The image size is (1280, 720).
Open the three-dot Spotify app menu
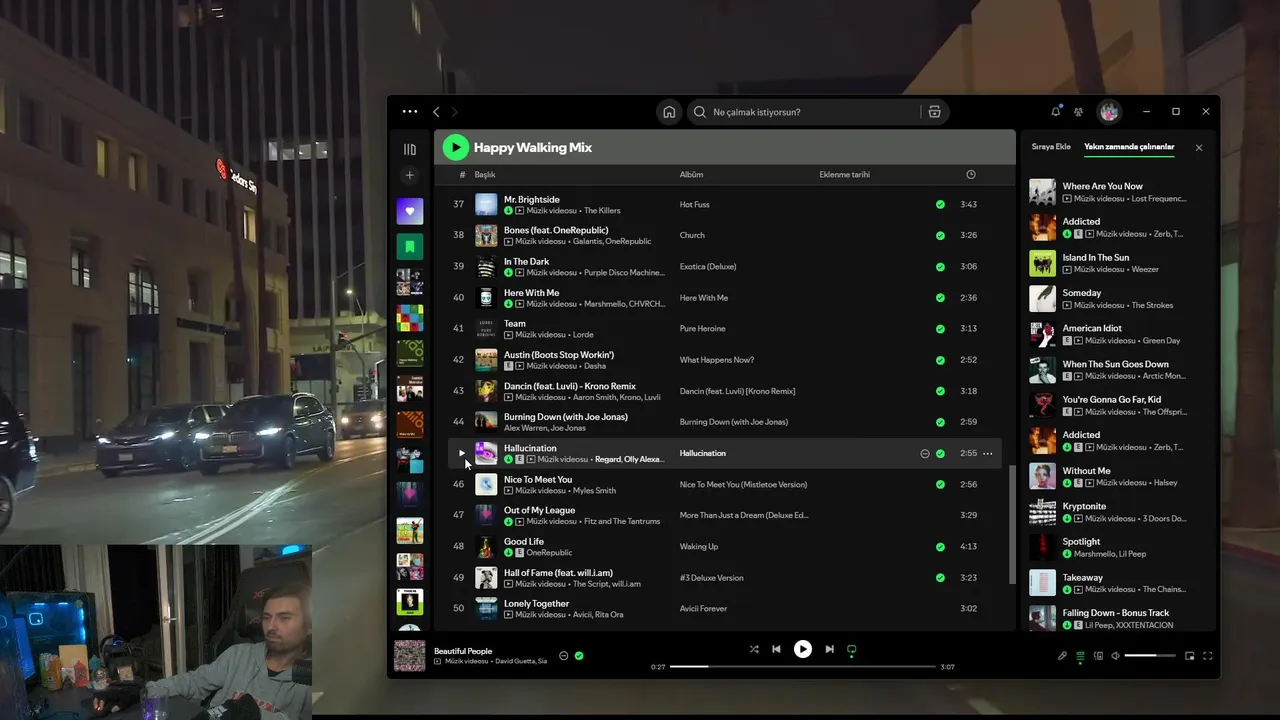[410, 112]
